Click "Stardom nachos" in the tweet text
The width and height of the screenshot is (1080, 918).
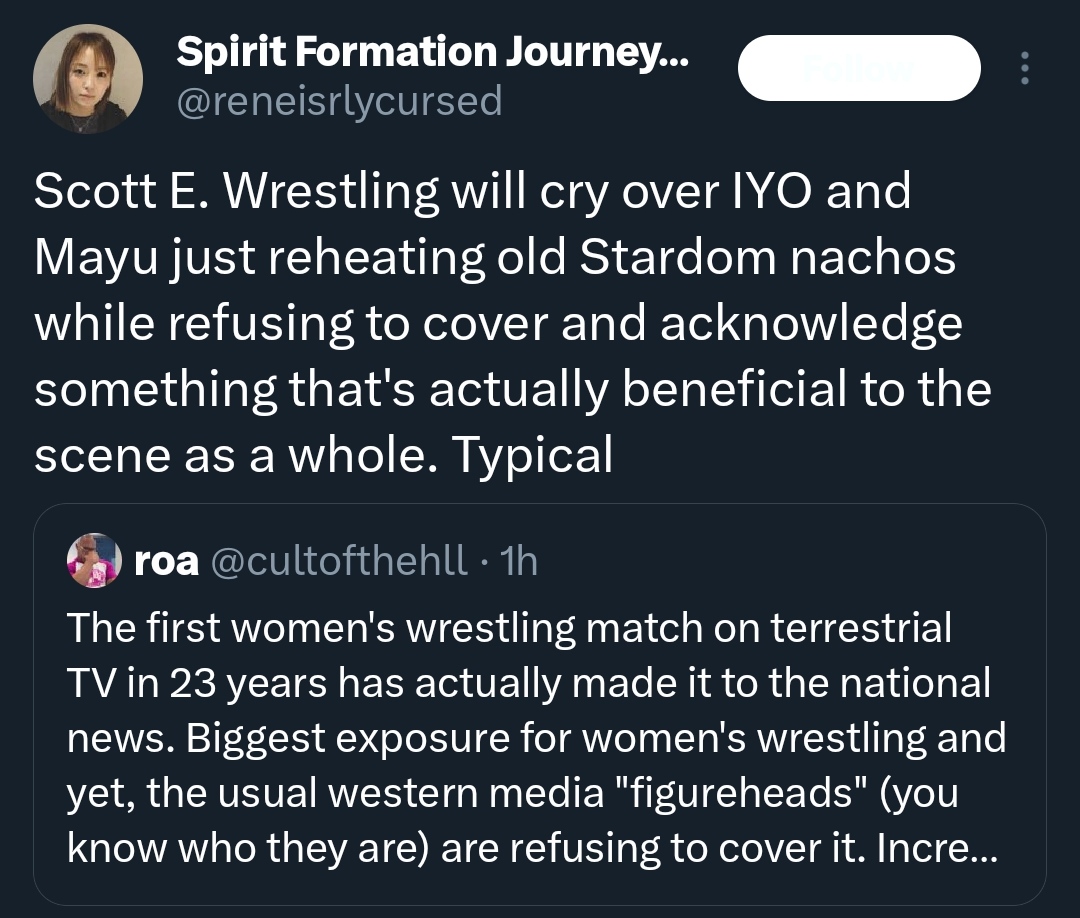coord(768,257)
